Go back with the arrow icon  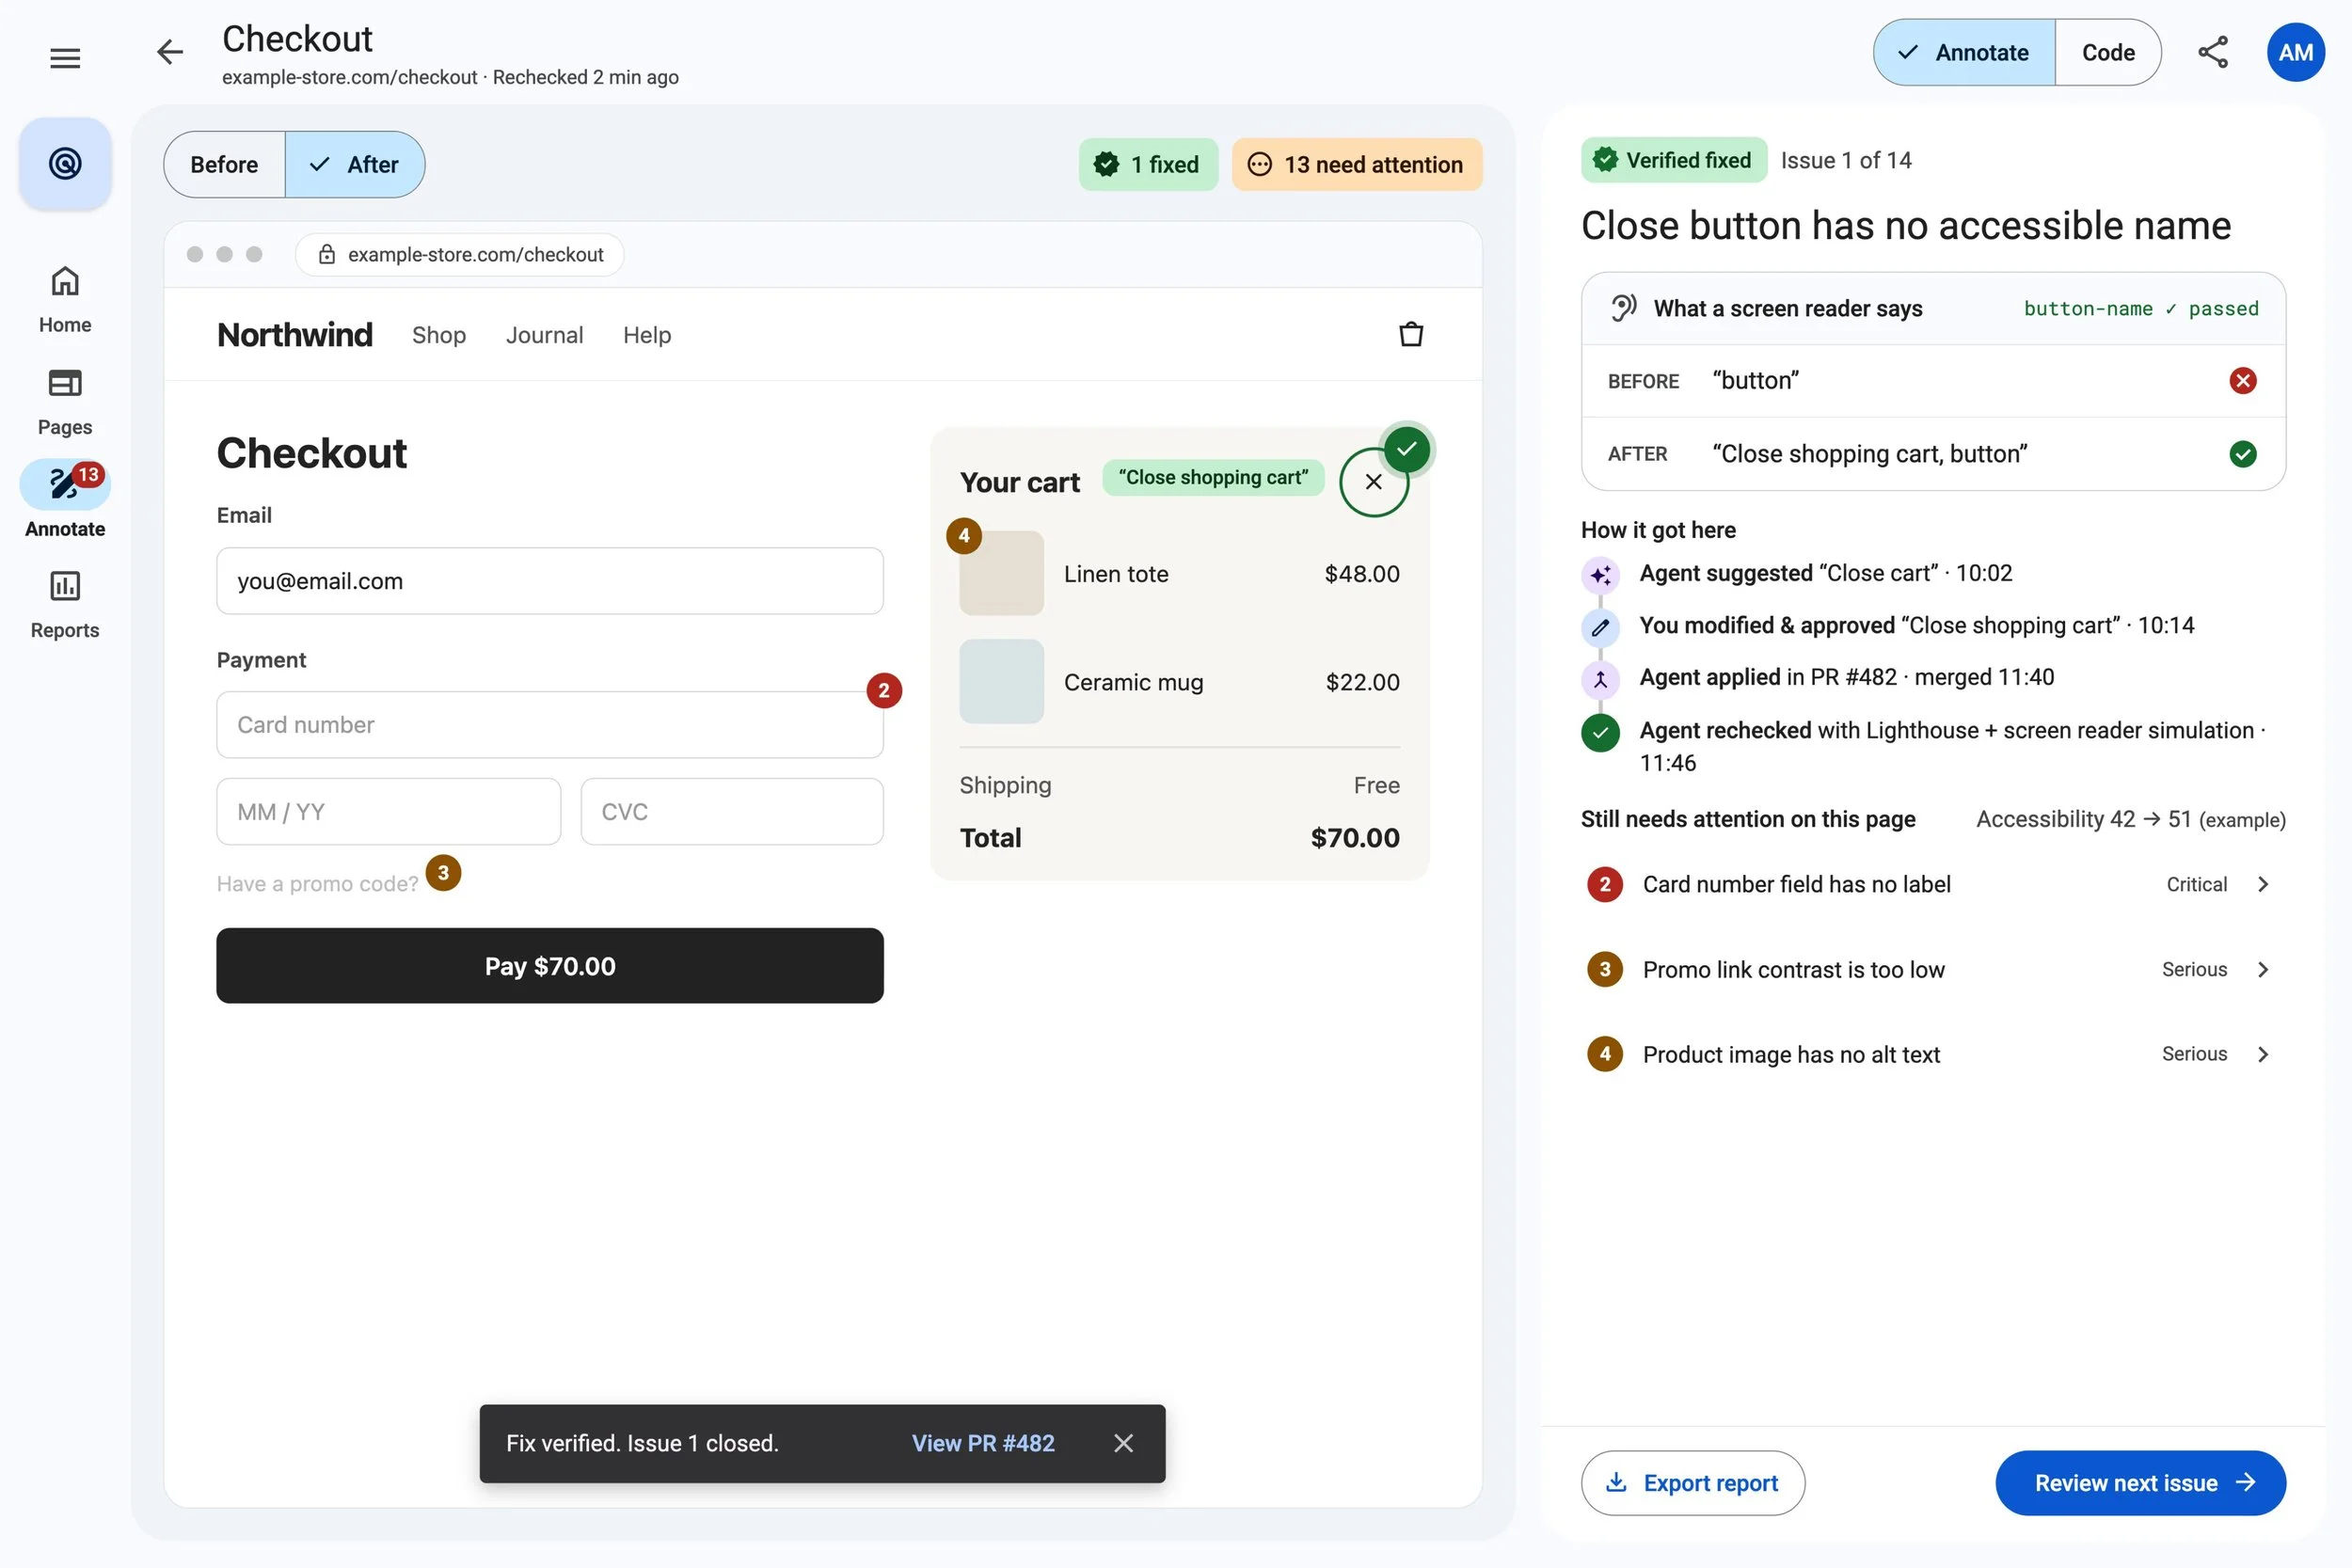point(170,52)
